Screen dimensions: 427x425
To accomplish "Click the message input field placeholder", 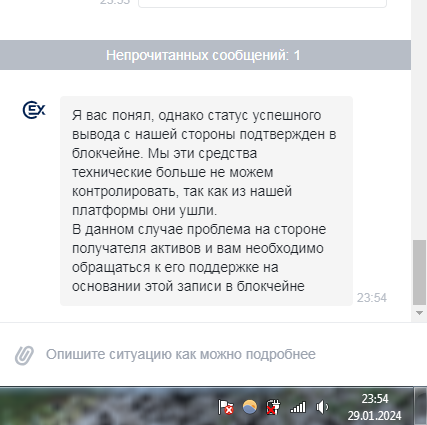I will click(x=181, y=354).
